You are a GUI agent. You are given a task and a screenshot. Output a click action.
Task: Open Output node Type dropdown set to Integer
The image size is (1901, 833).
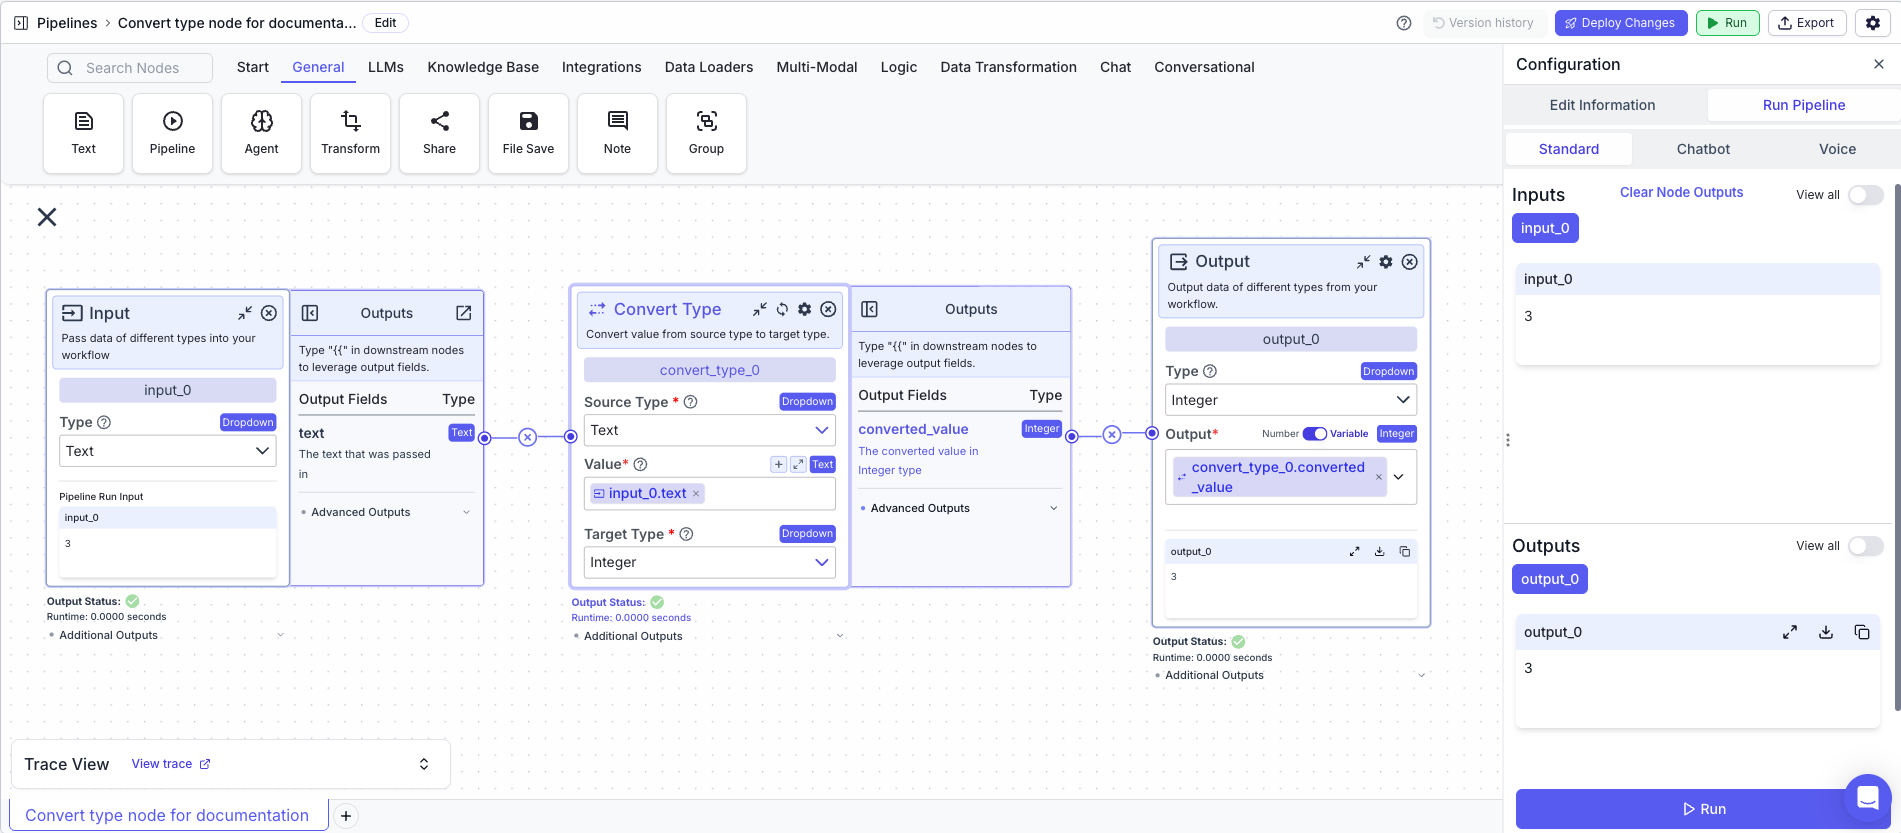1291,400
